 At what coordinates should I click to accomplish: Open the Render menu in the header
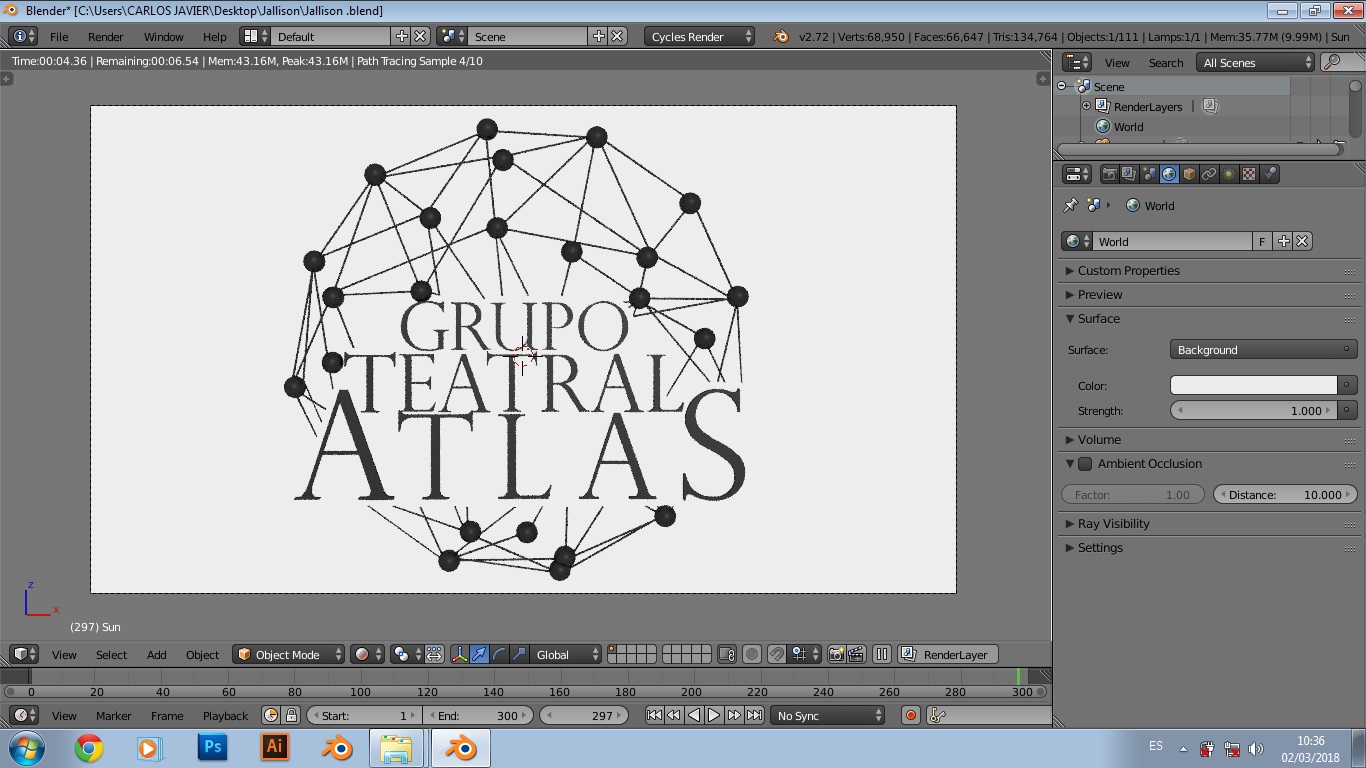coord(105,36)
